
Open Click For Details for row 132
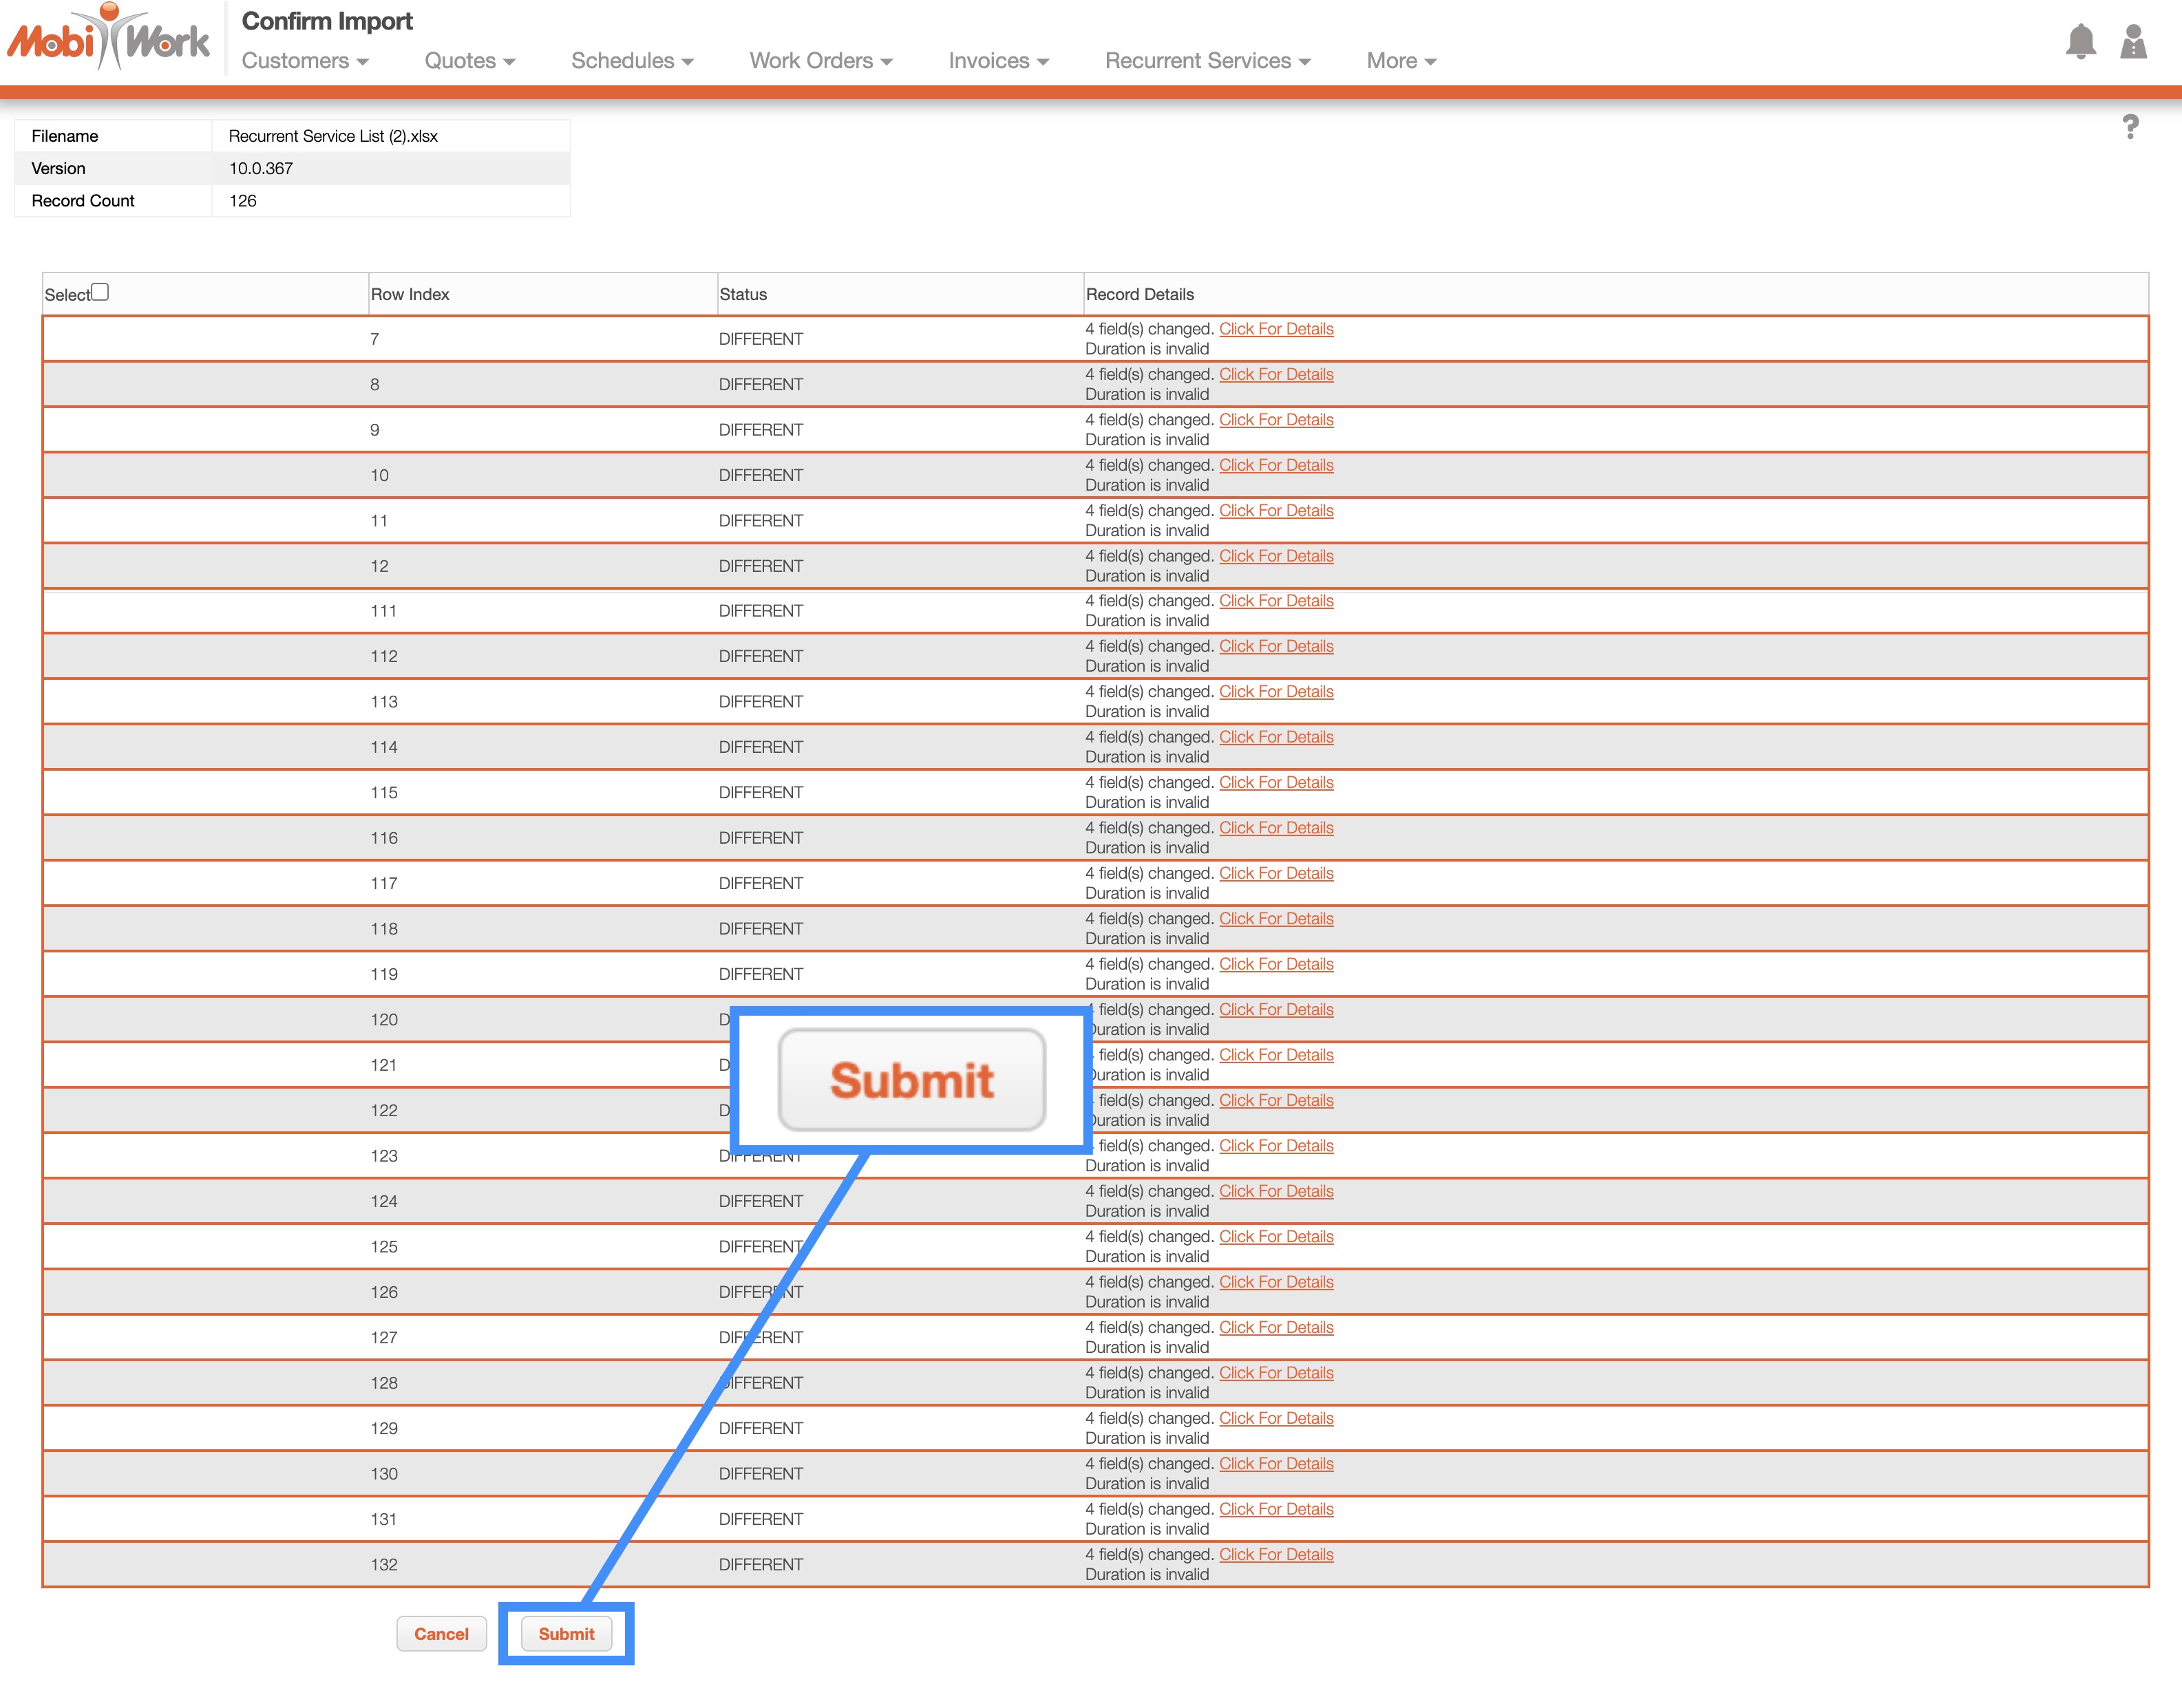tap(1276, 1554)
